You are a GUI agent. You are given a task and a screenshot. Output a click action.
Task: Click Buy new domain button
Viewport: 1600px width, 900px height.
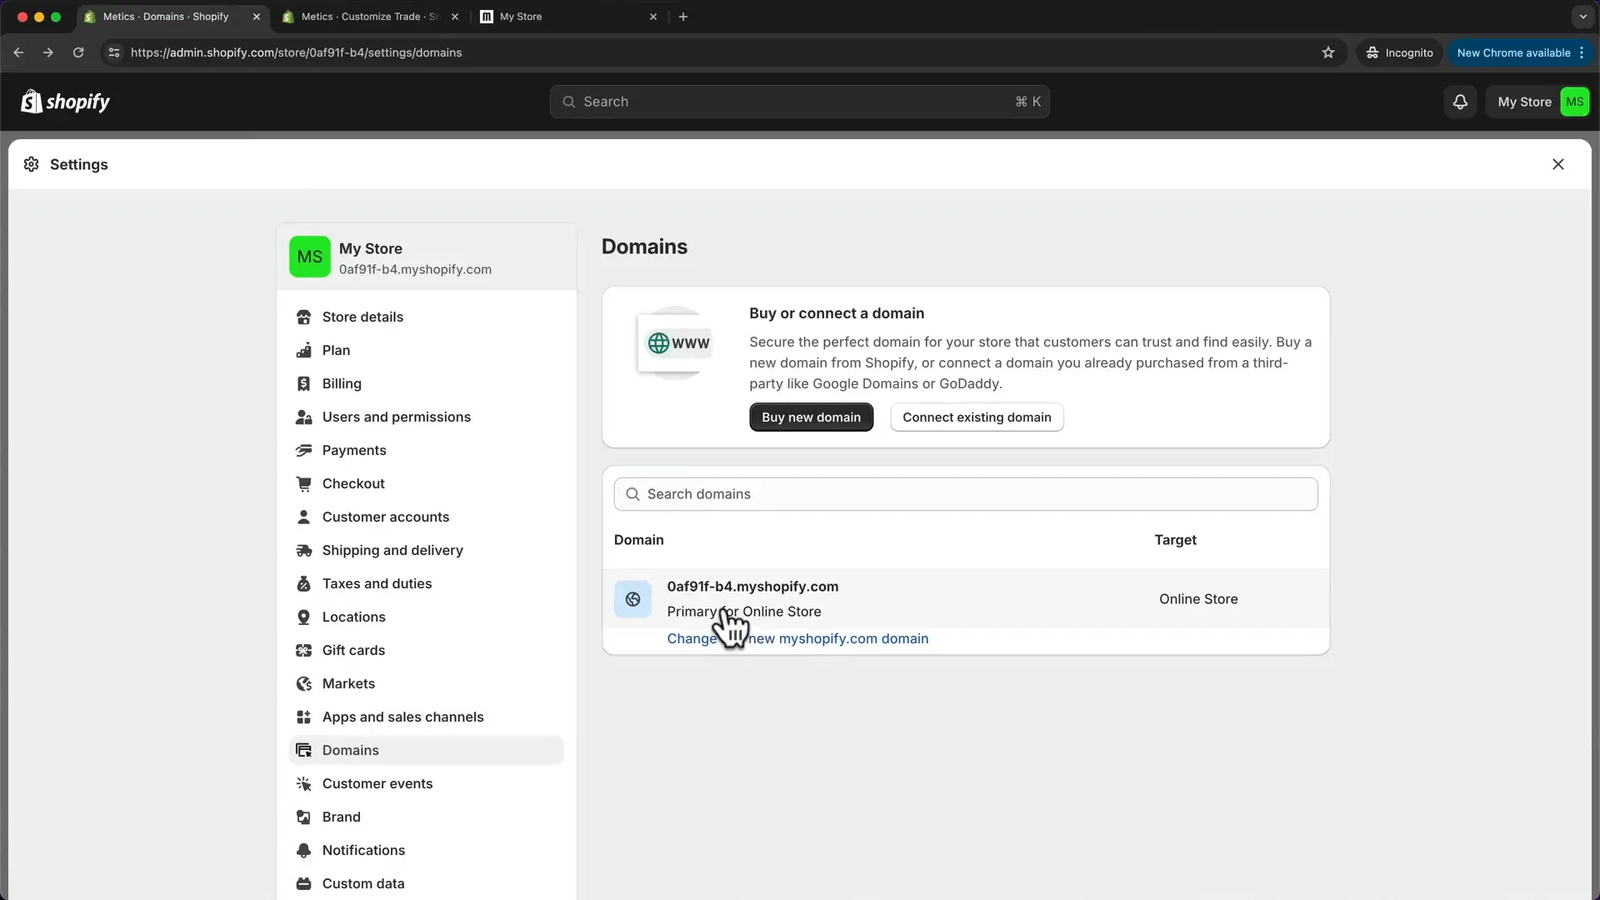click(x=811, y=418)
